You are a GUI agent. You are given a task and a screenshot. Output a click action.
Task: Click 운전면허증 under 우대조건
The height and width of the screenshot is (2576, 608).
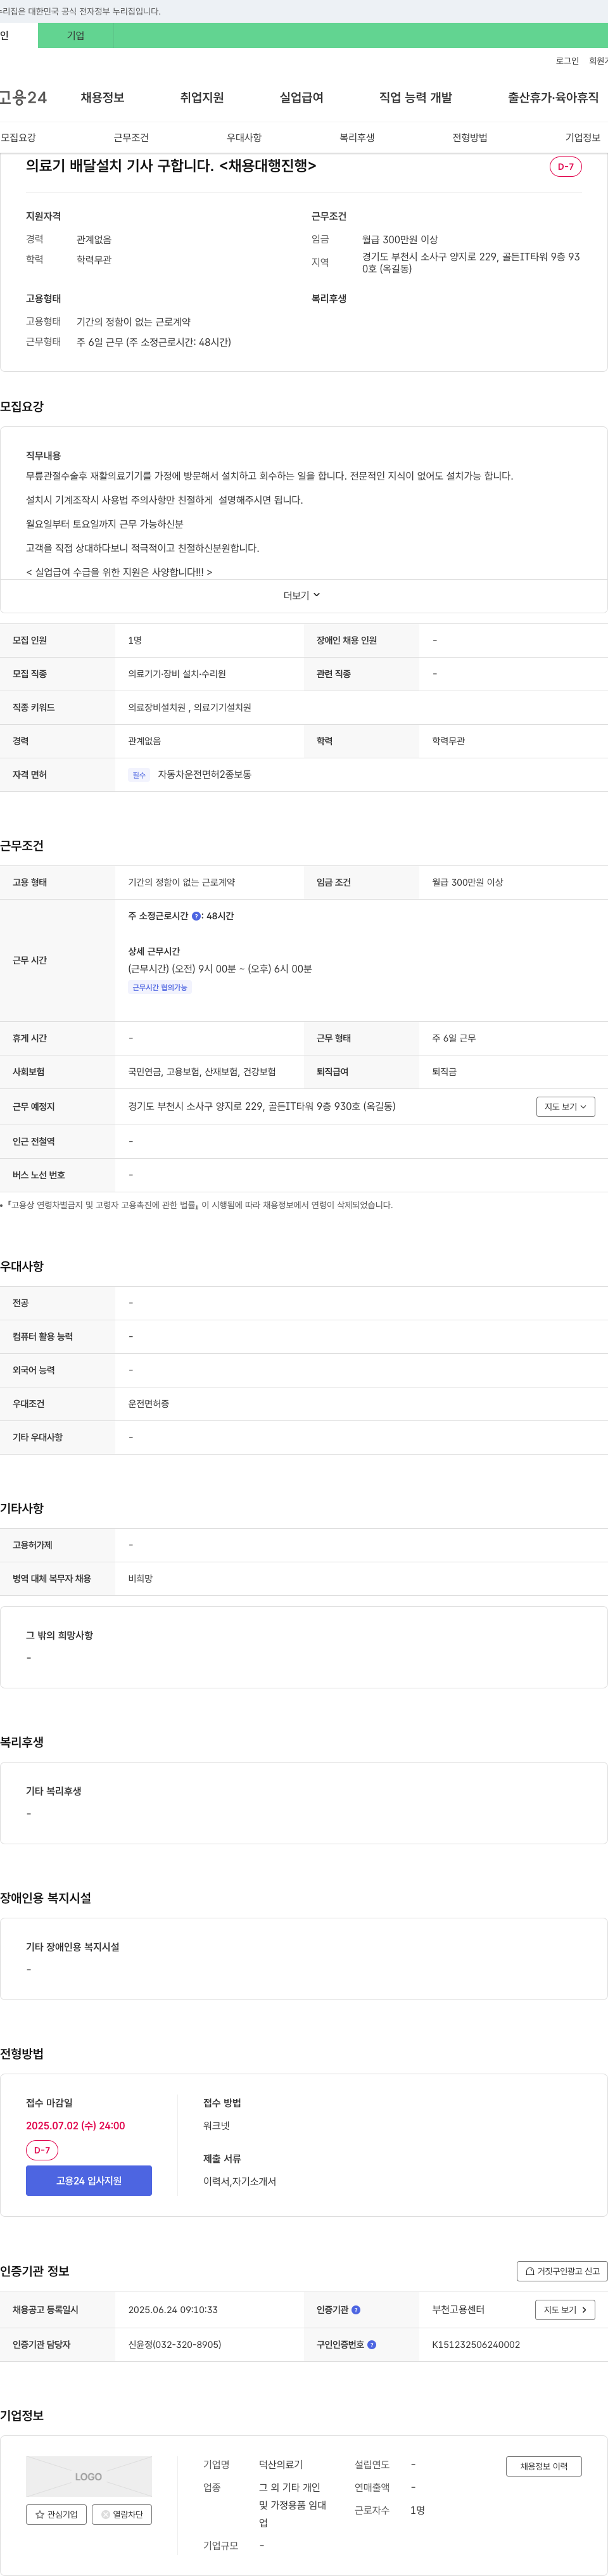point(149,1404)
